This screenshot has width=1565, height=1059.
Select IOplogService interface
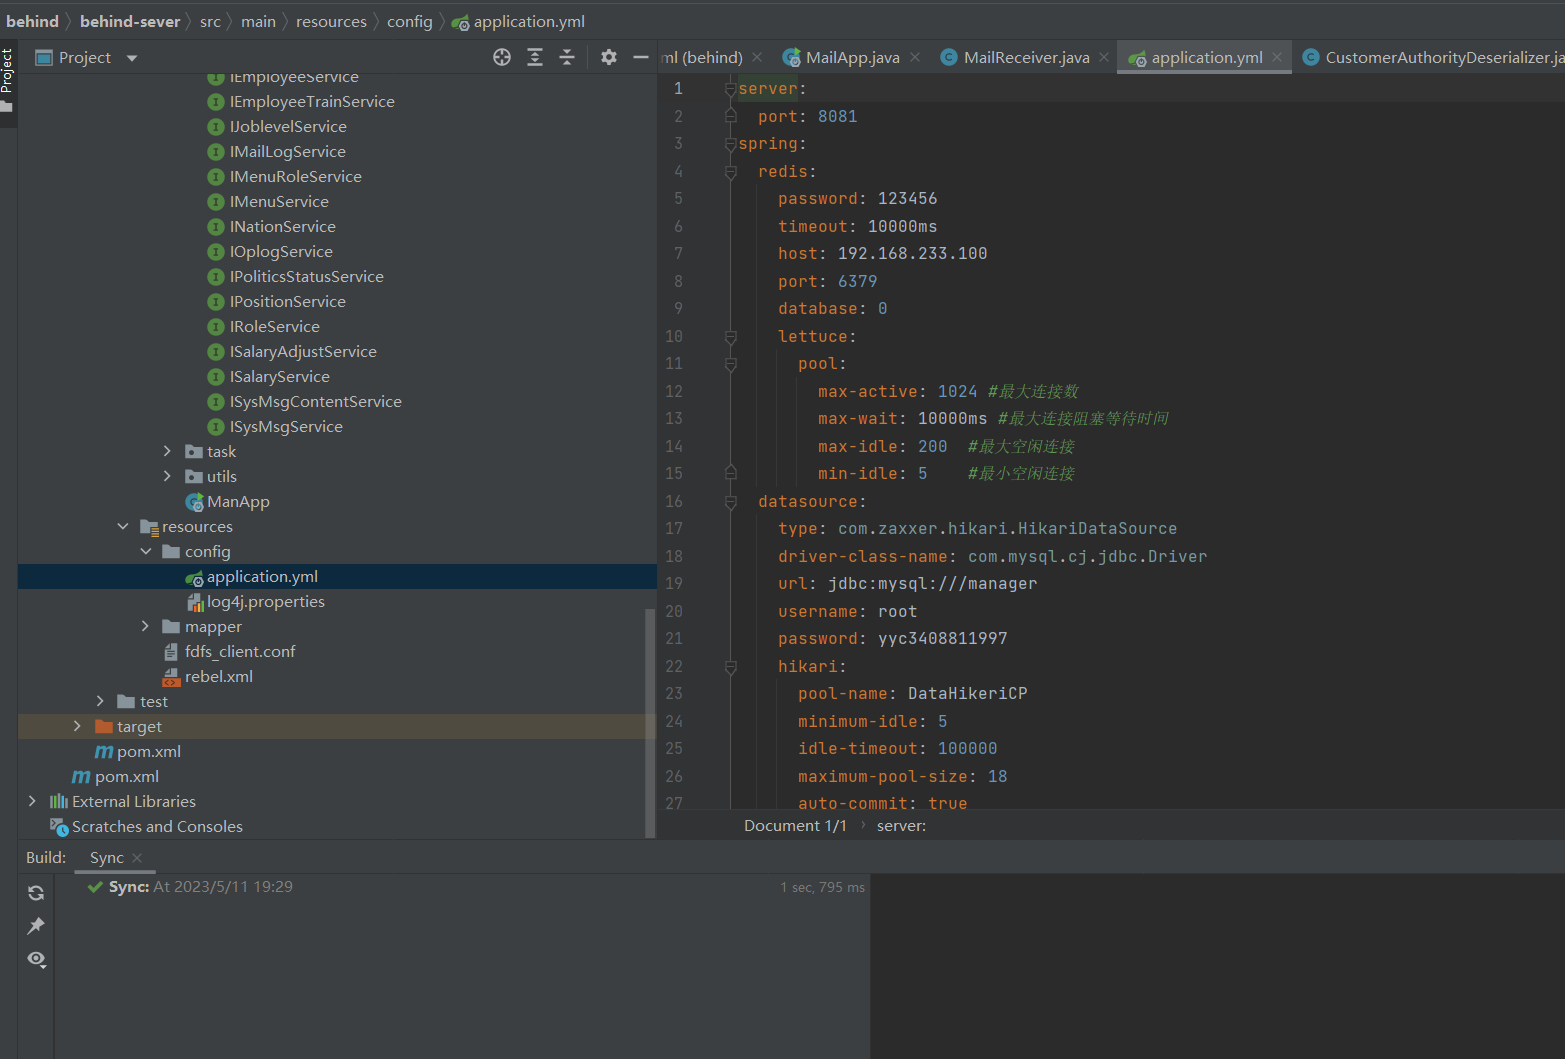[270, 251]
